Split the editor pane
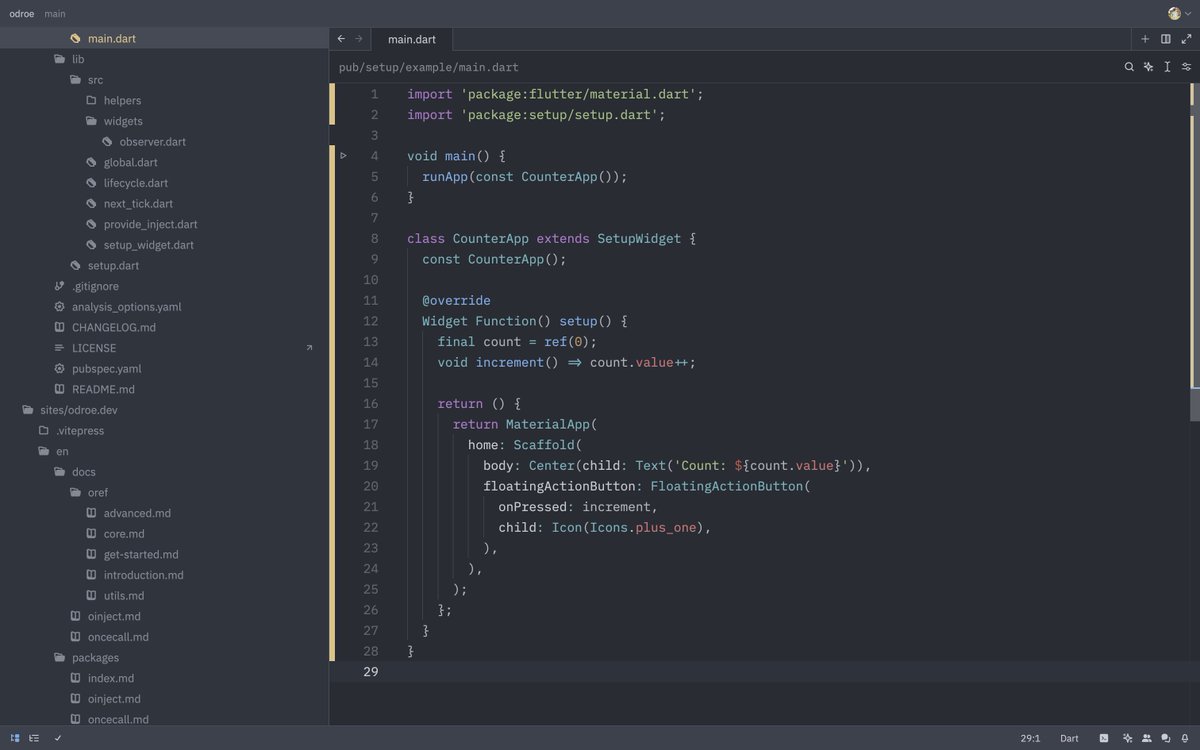Image resolution: width=1200 pixels, height=750 pixels. tap(1166, 39)
